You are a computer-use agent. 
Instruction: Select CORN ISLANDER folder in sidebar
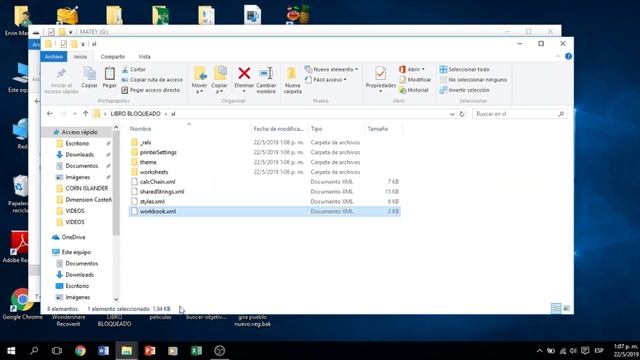pos(82,188)
